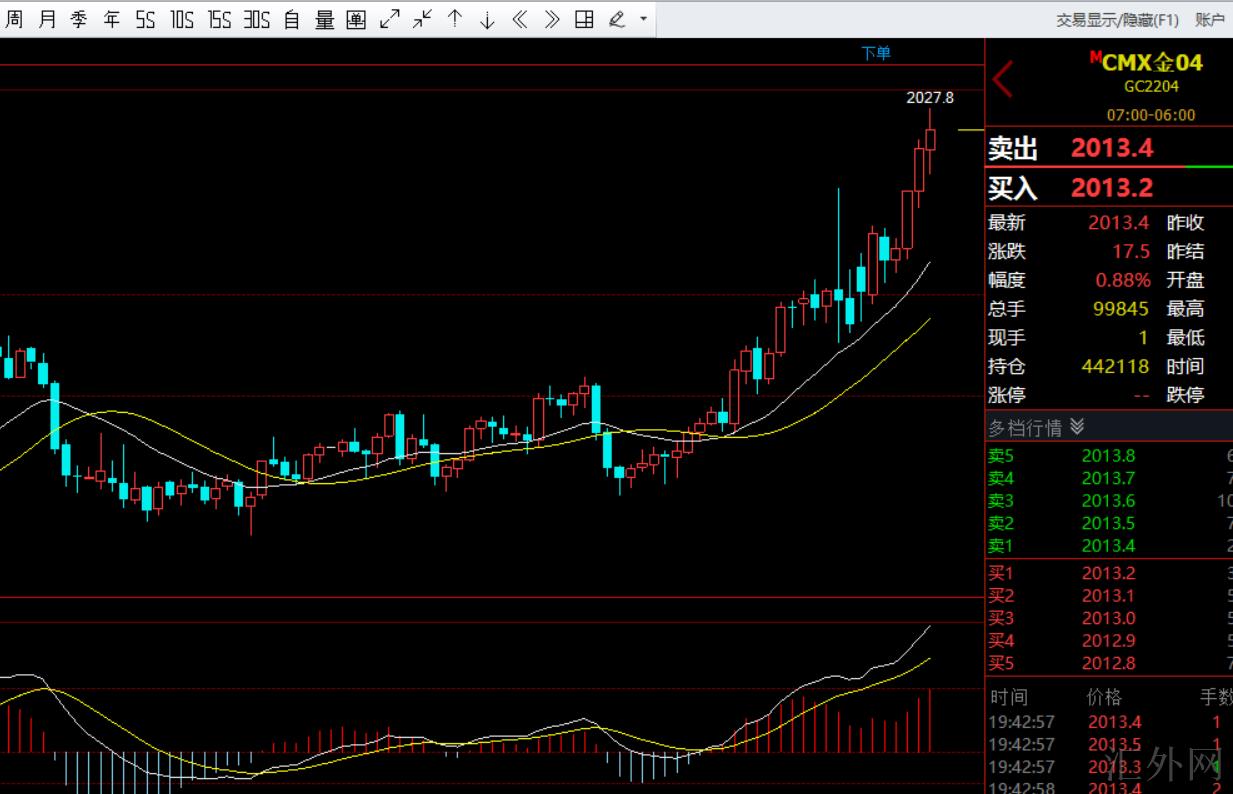Expand the 多档行情 depth quotes chevron
1233x794 pixels.
point(1077,427)
